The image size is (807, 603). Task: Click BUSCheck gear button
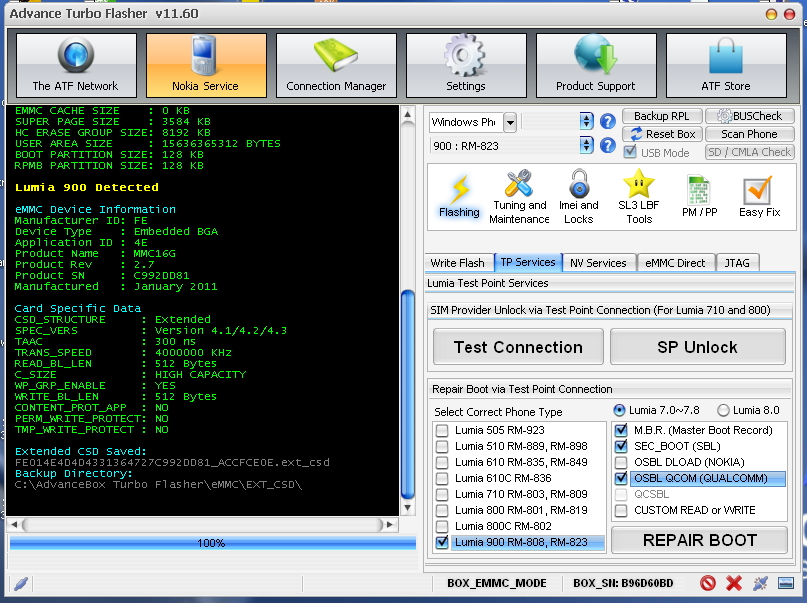click(749, 116)
